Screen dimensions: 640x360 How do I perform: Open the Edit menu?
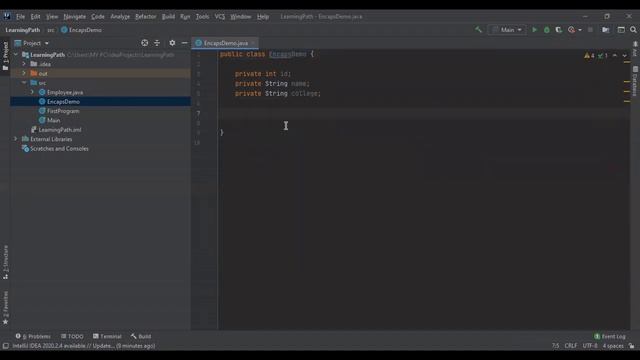[36, 17]
